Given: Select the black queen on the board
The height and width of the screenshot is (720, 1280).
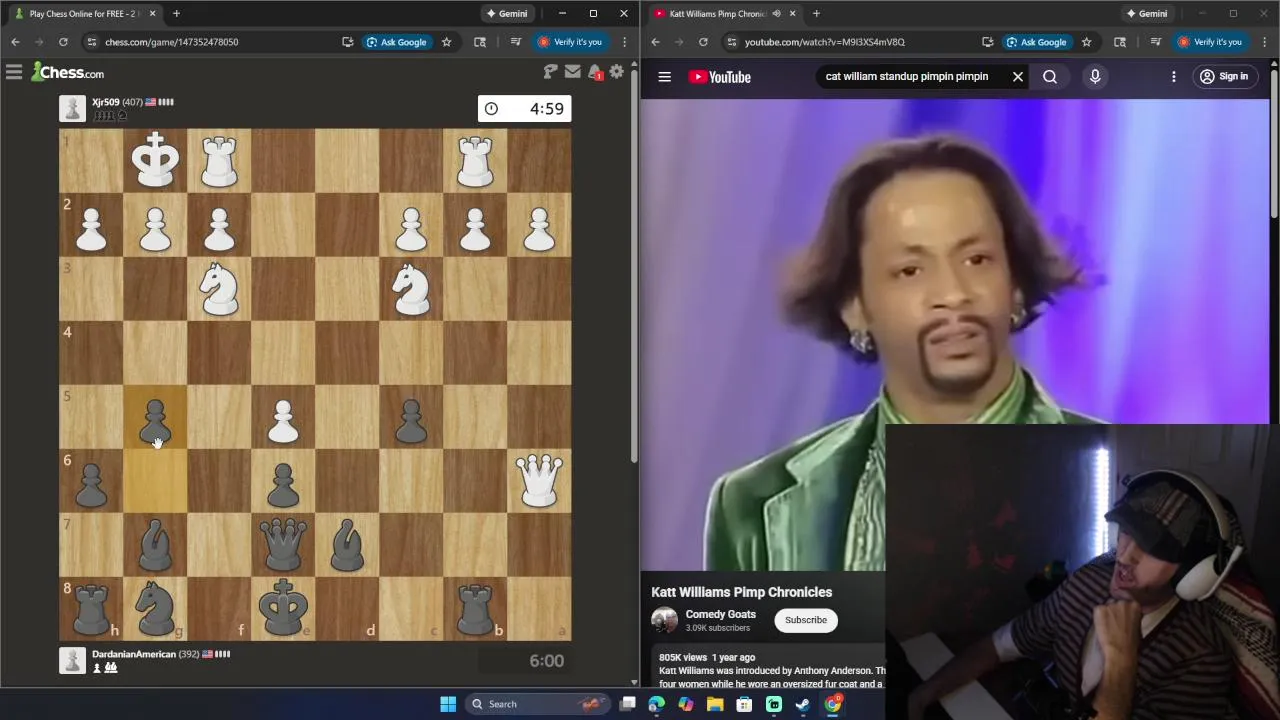Looking at the screenshot, I should pos(283,544).
